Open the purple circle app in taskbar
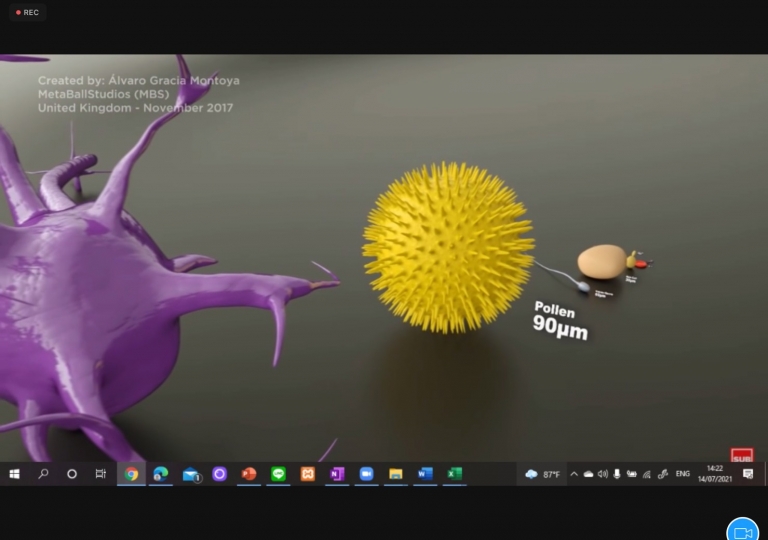The image size is (768, 540). (219, 474)
